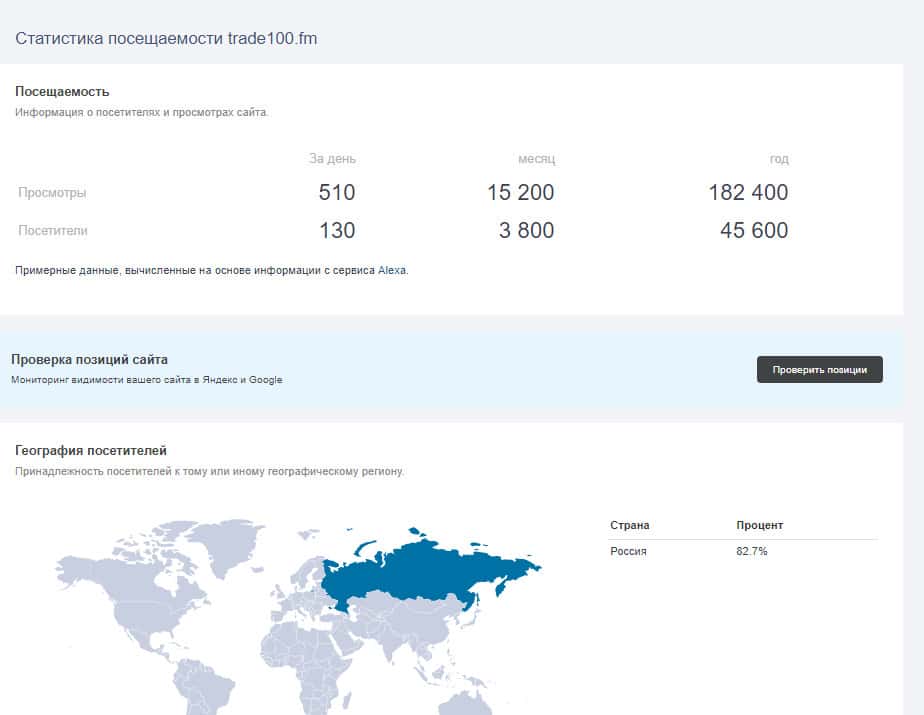The image size is (924, 715).
Task: Click the "Процент" column header
Action: click(x=759, y=525)
